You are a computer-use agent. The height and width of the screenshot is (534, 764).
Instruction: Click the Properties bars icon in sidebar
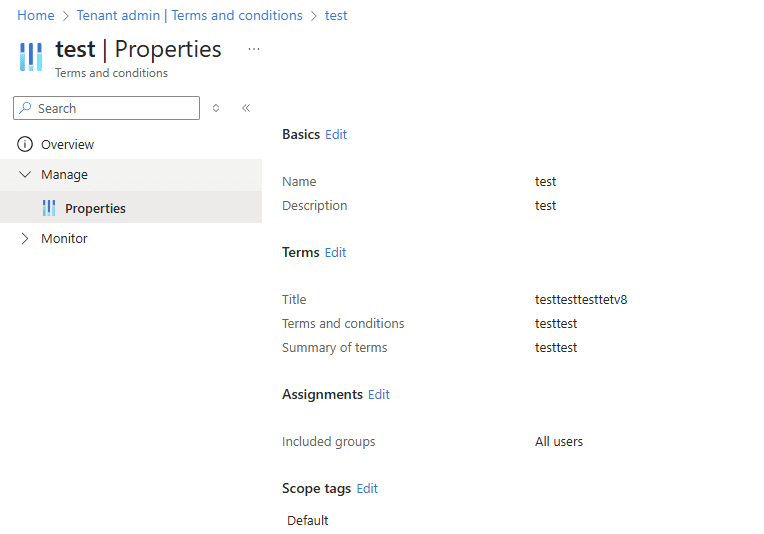(49, 208)
